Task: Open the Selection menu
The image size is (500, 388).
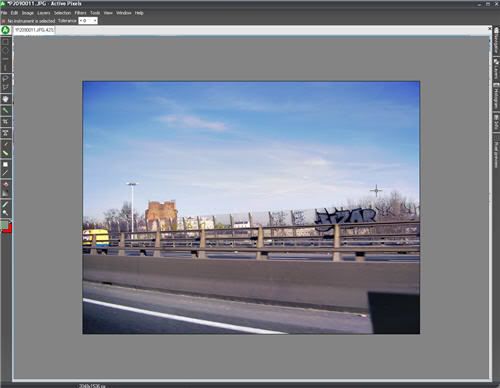Action: [62, 13]
